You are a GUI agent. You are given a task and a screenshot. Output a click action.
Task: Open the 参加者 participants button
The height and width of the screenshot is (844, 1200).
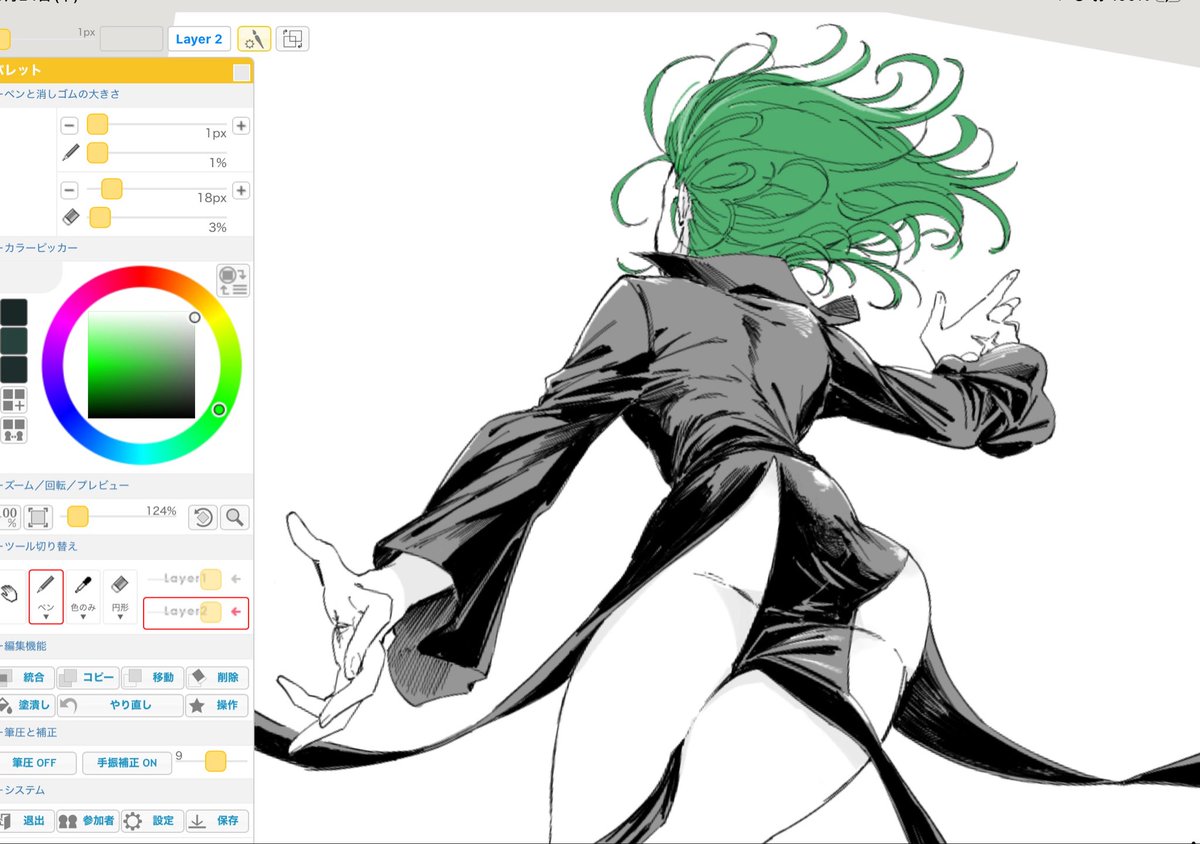(x=88, y=821)
